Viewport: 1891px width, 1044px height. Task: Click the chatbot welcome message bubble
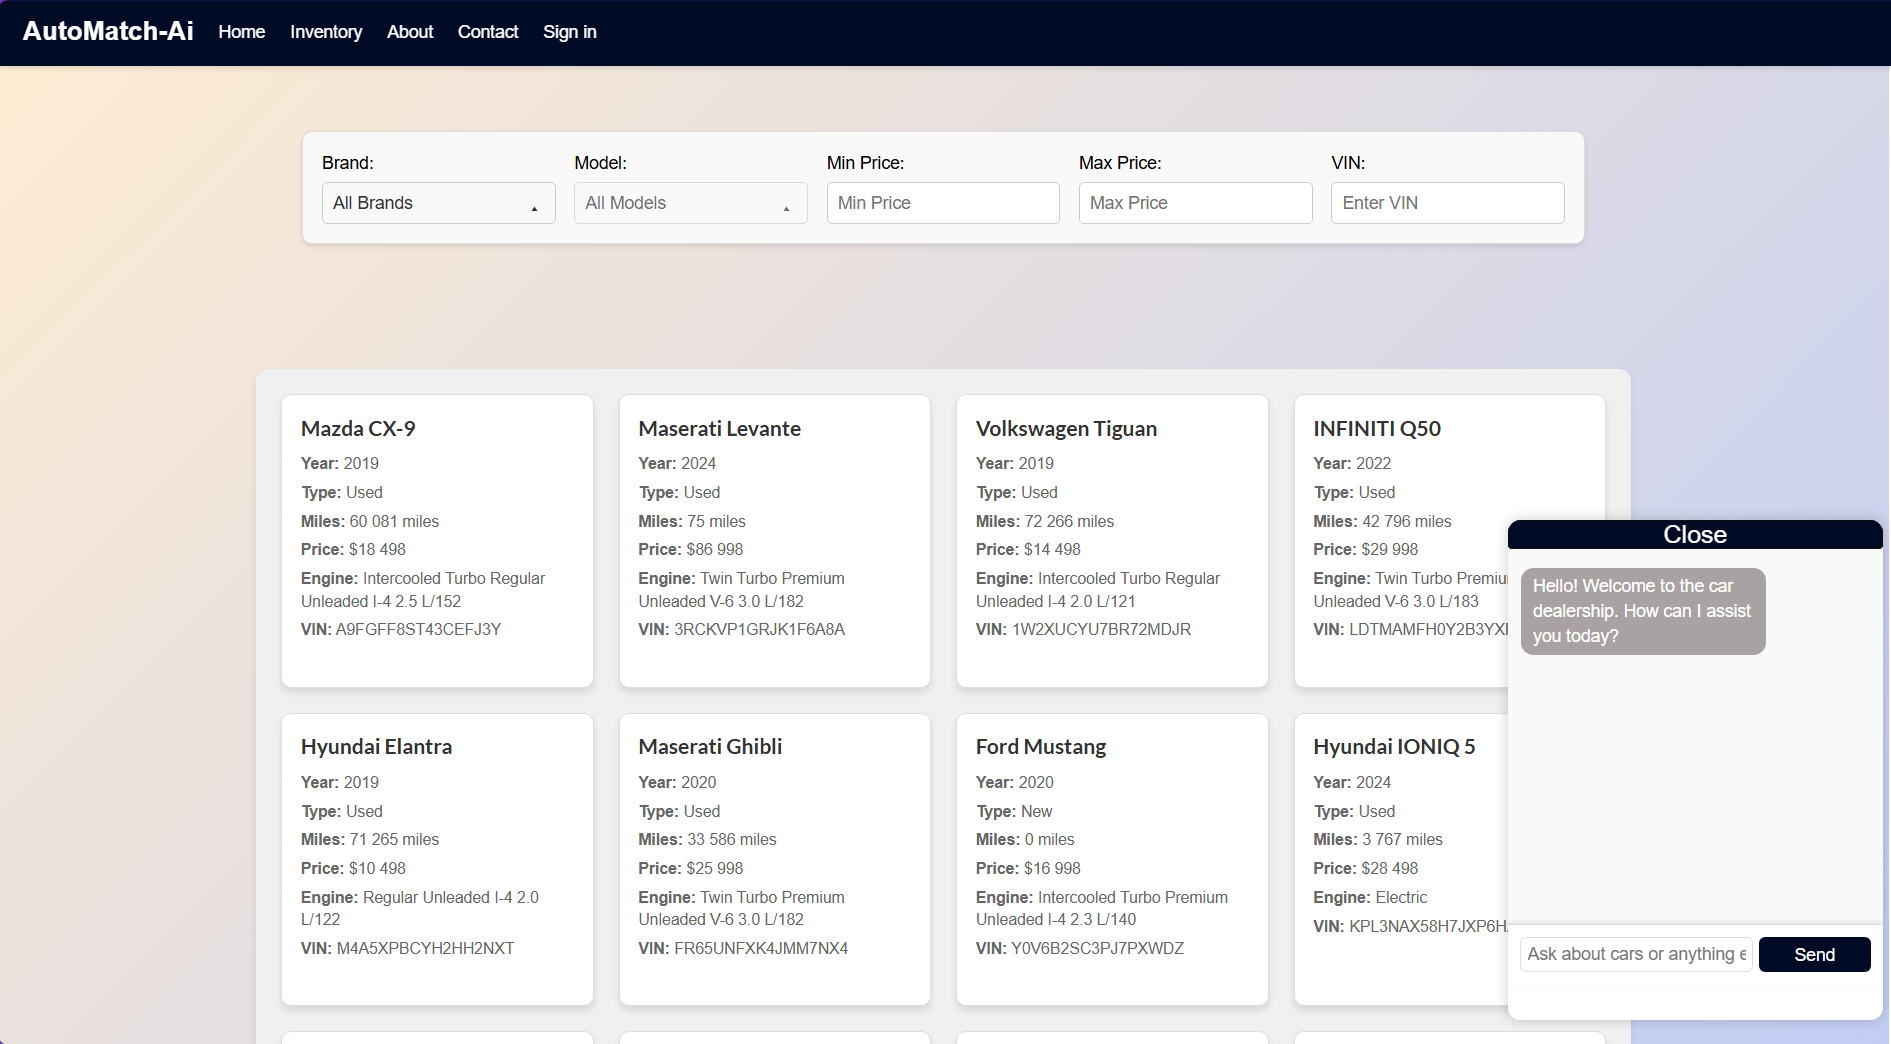click(x=1643, y=611)
